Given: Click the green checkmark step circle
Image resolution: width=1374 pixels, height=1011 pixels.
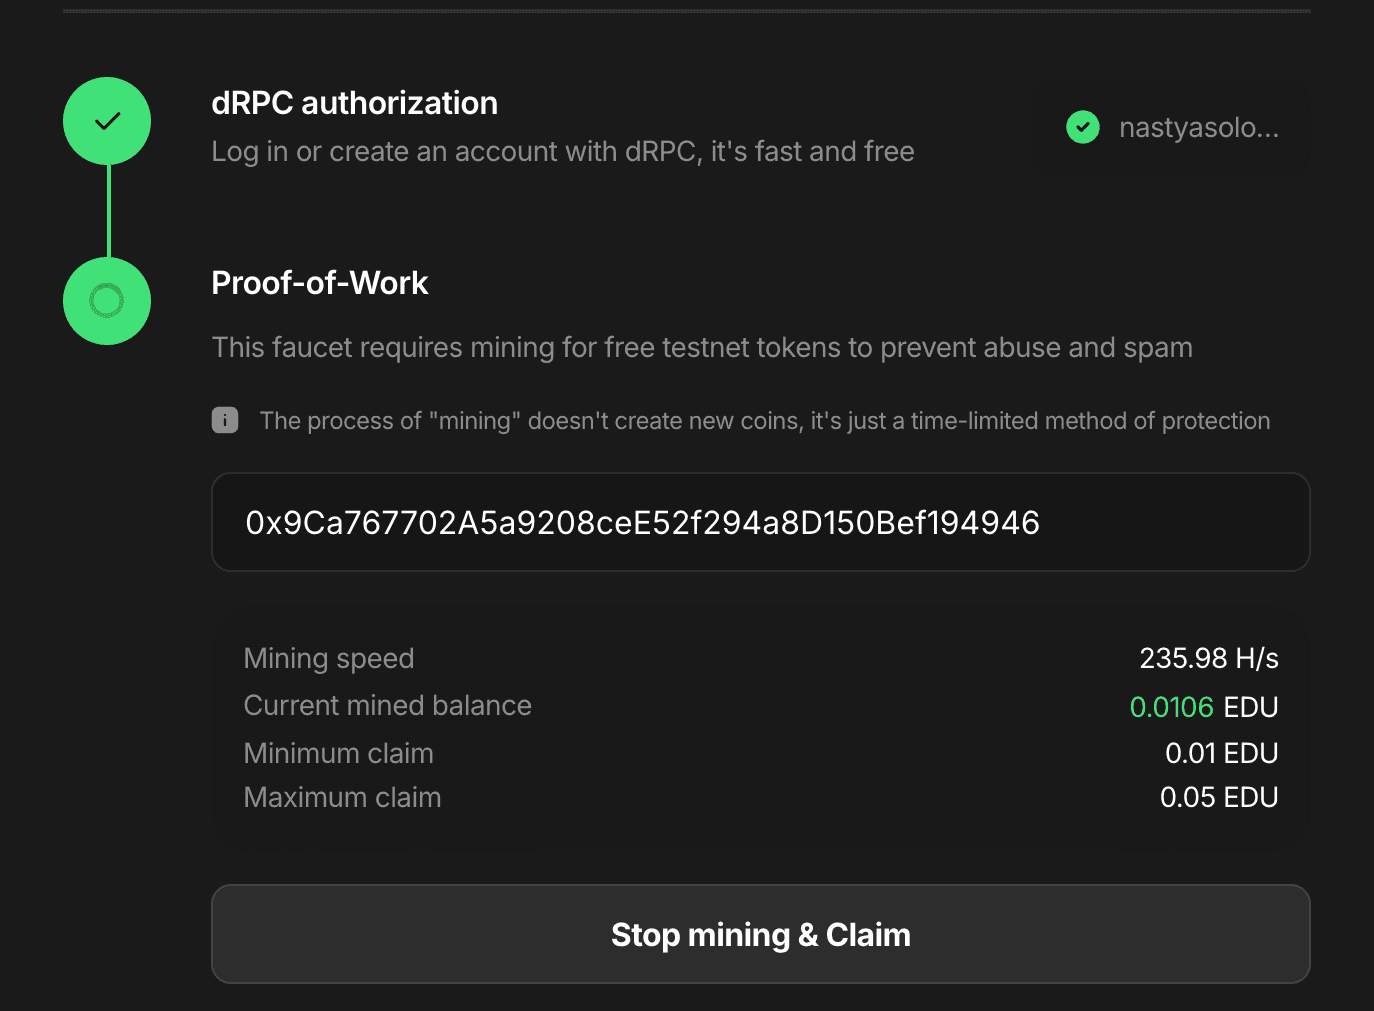Looking at the screenshot, I should coord(107,121).
